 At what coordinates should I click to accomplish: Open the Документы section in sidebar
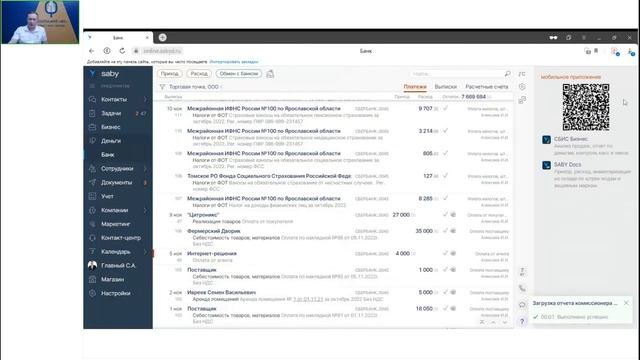click(116, 182)
